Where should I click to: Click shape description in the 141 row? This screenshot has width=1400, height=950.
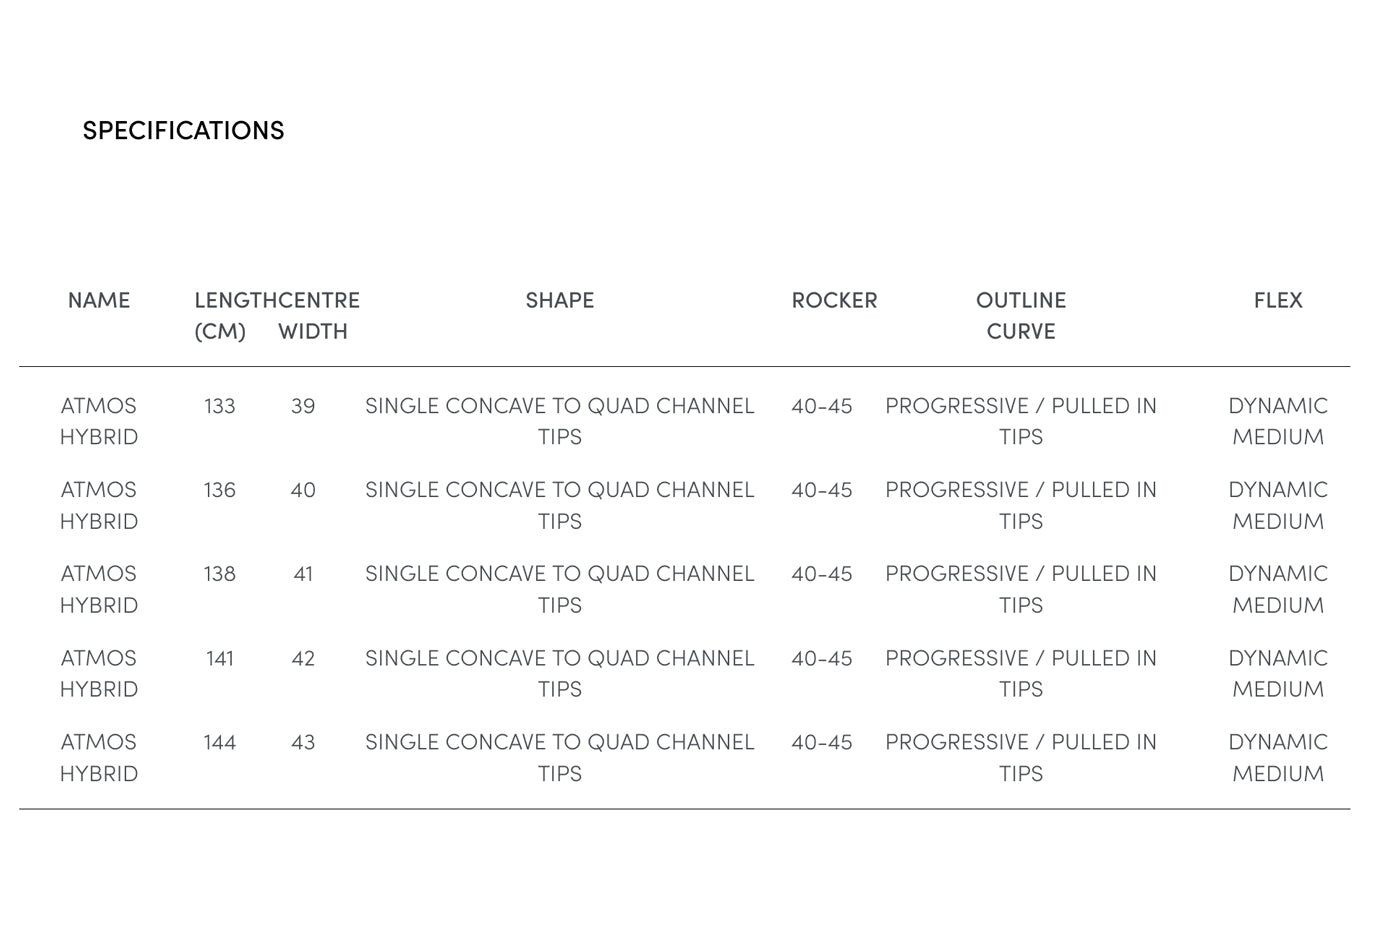pos(560,673)
